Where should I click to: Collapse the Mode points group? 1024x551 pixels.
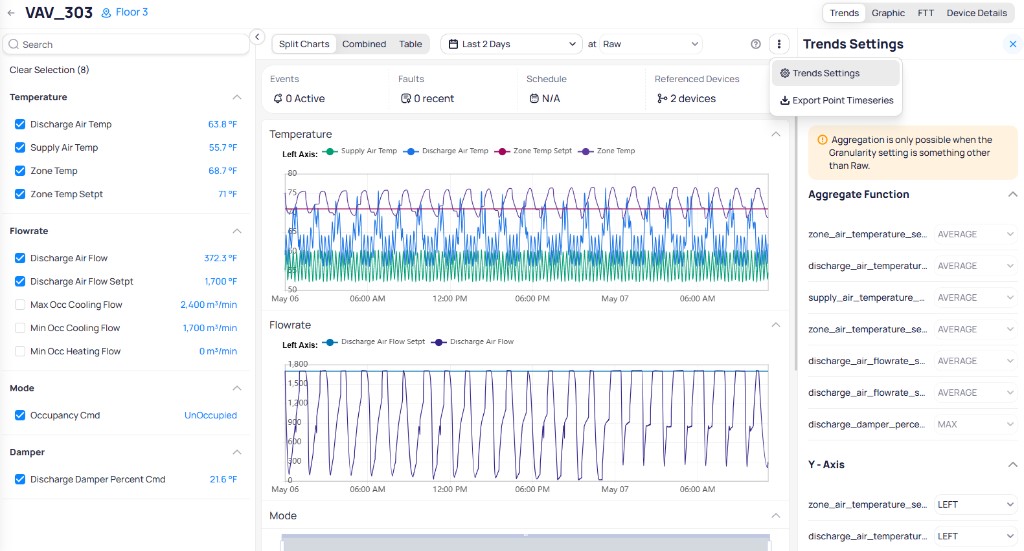237,388
